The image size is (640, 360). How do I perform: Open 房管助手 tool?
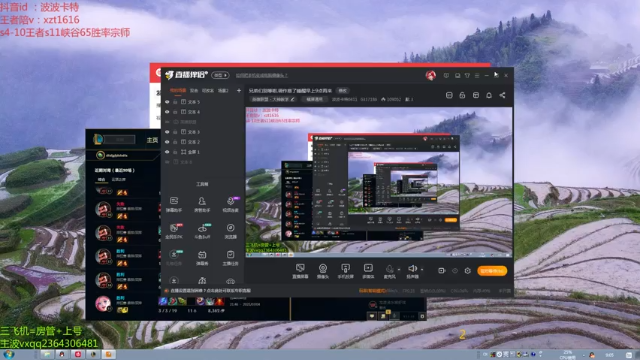point(202,204)
